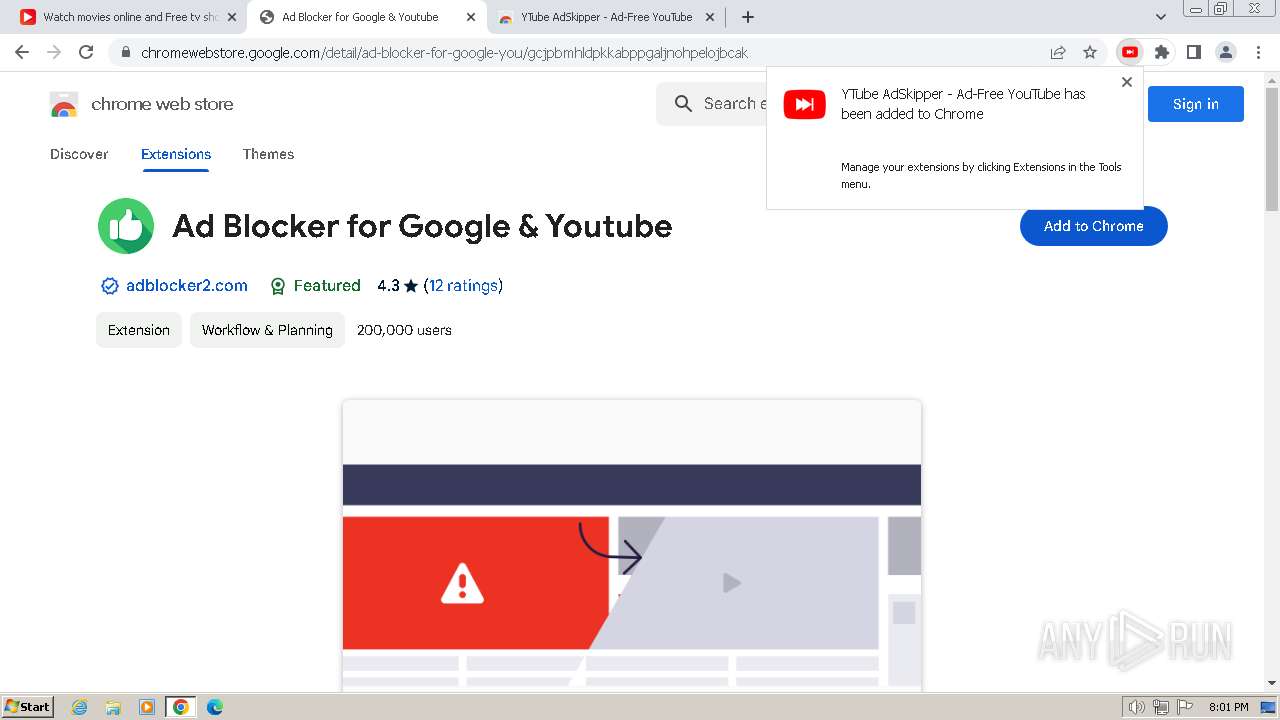Click the 200,000 users text
The width and height of the screenshot is (1280, 720).
tap(404, 330)
